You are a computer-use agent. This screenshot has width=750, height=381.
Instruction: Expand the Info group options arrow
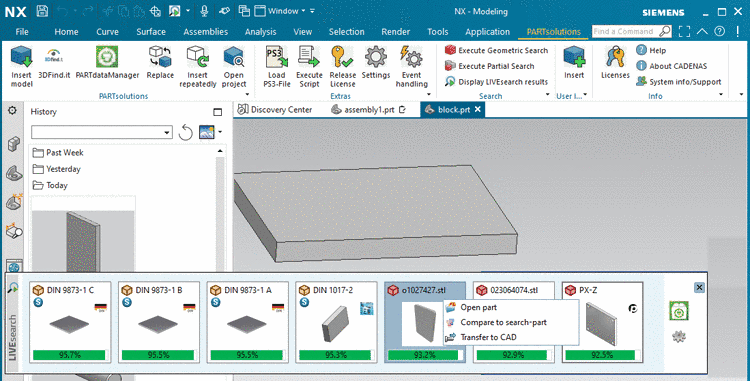click(721, 95)
